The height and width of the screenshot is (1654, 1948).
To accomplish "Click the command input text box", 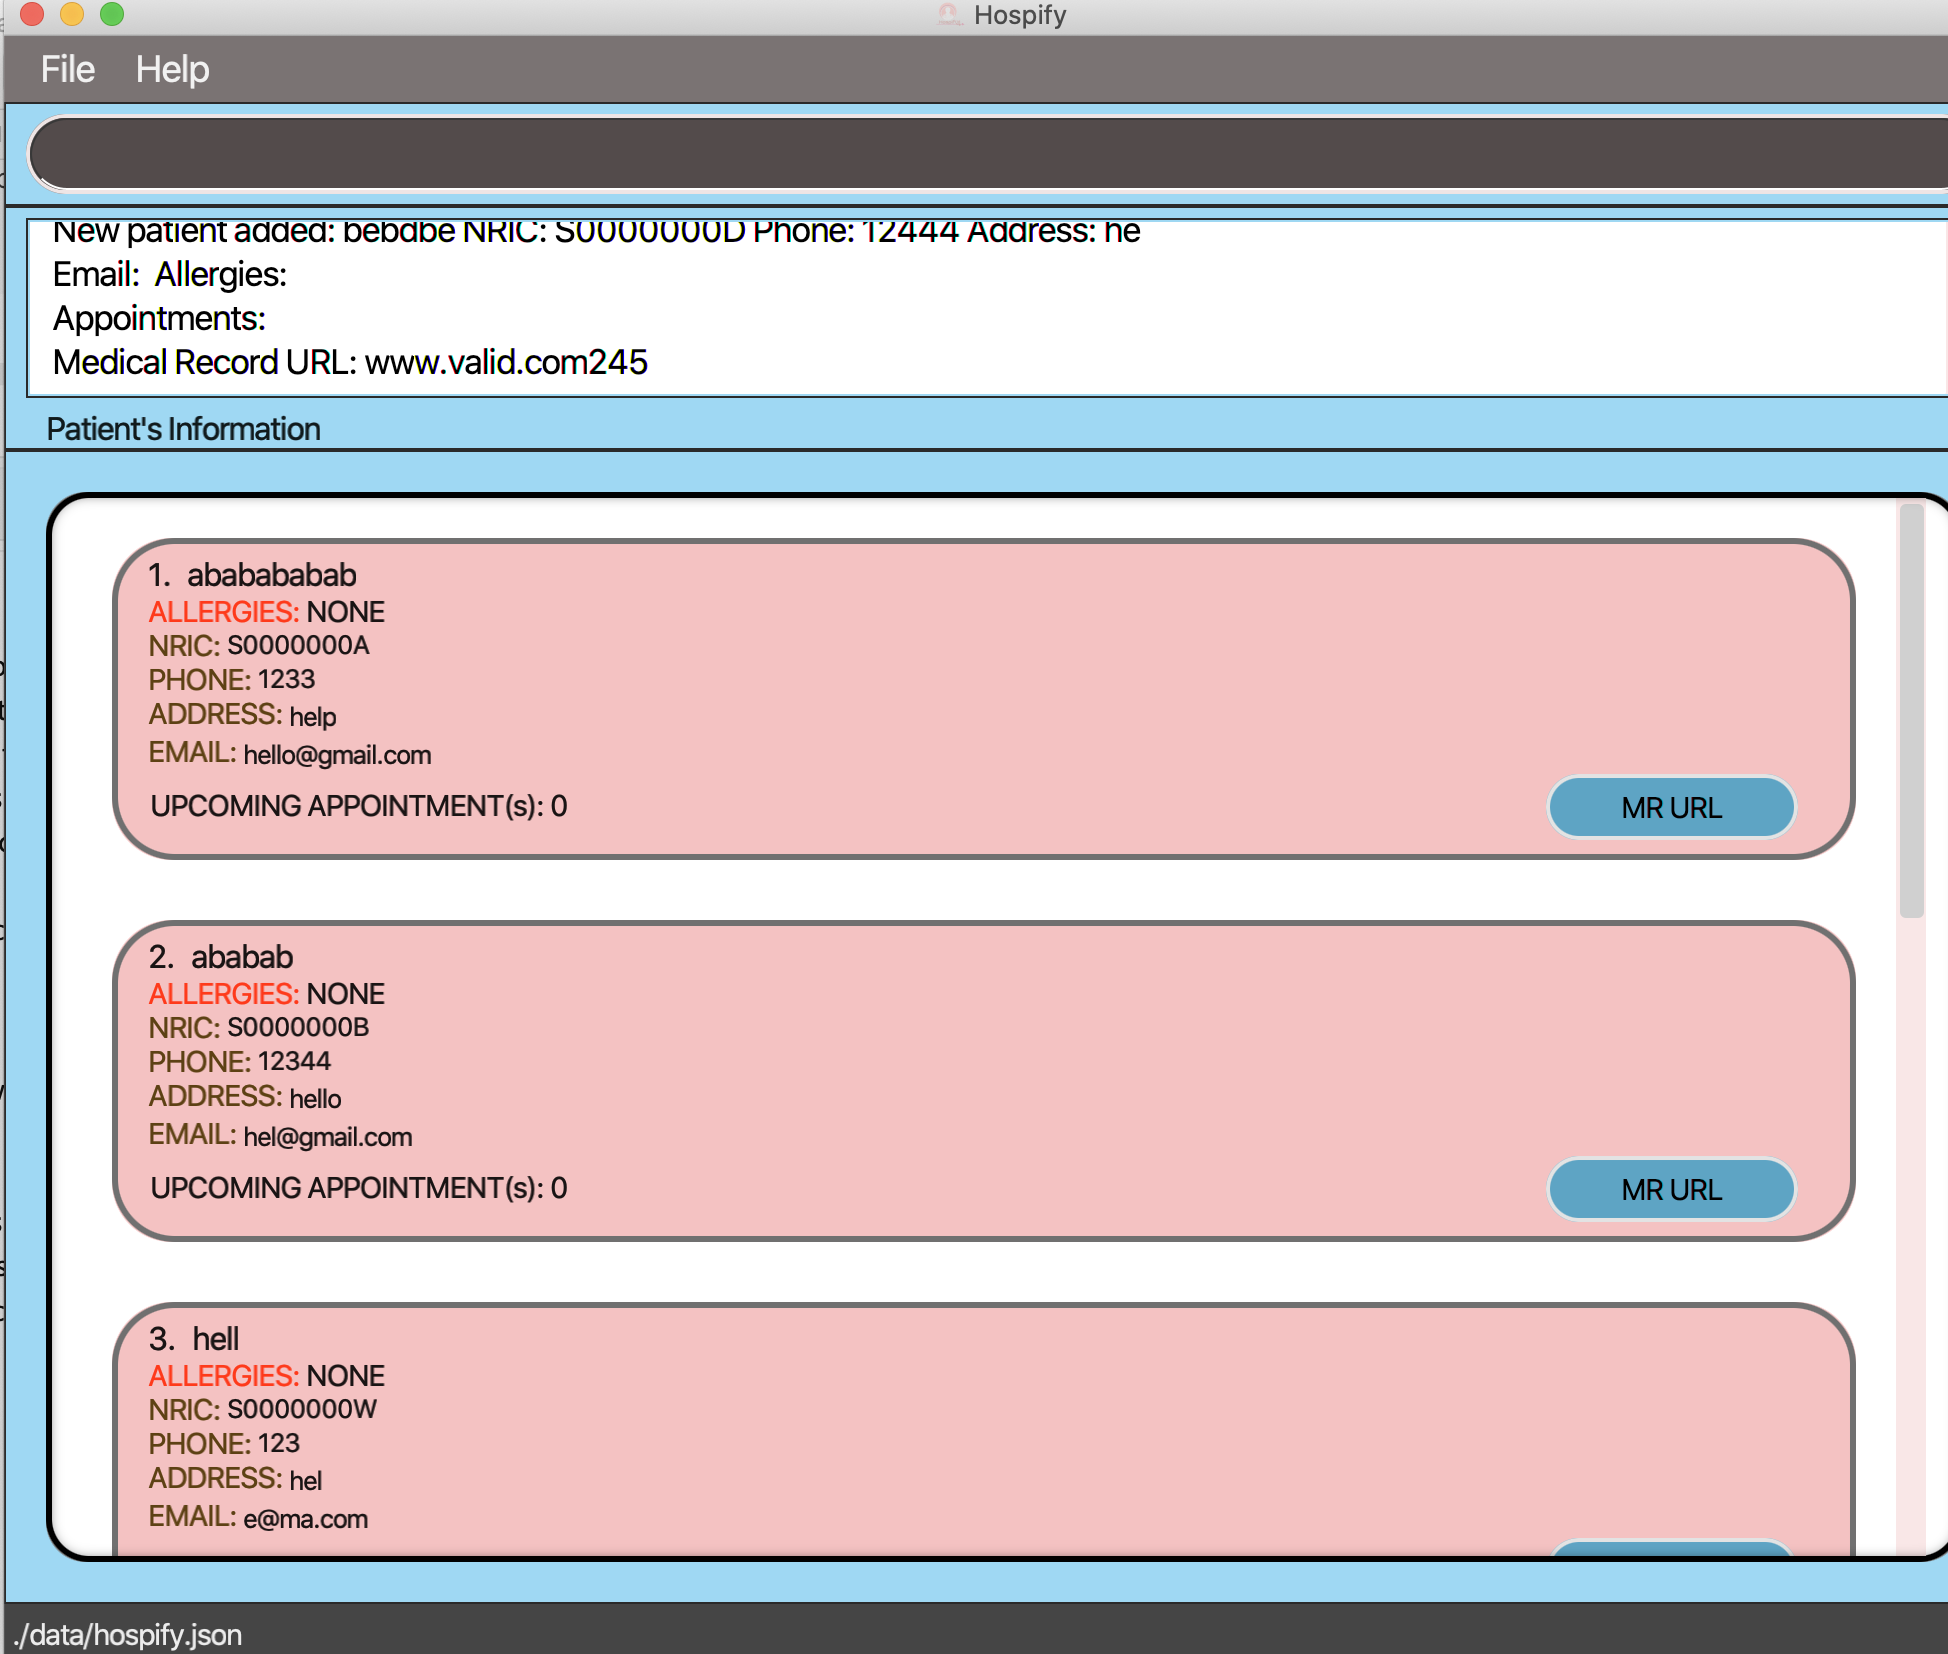I will pyautogui.click(x=980, y=153).
